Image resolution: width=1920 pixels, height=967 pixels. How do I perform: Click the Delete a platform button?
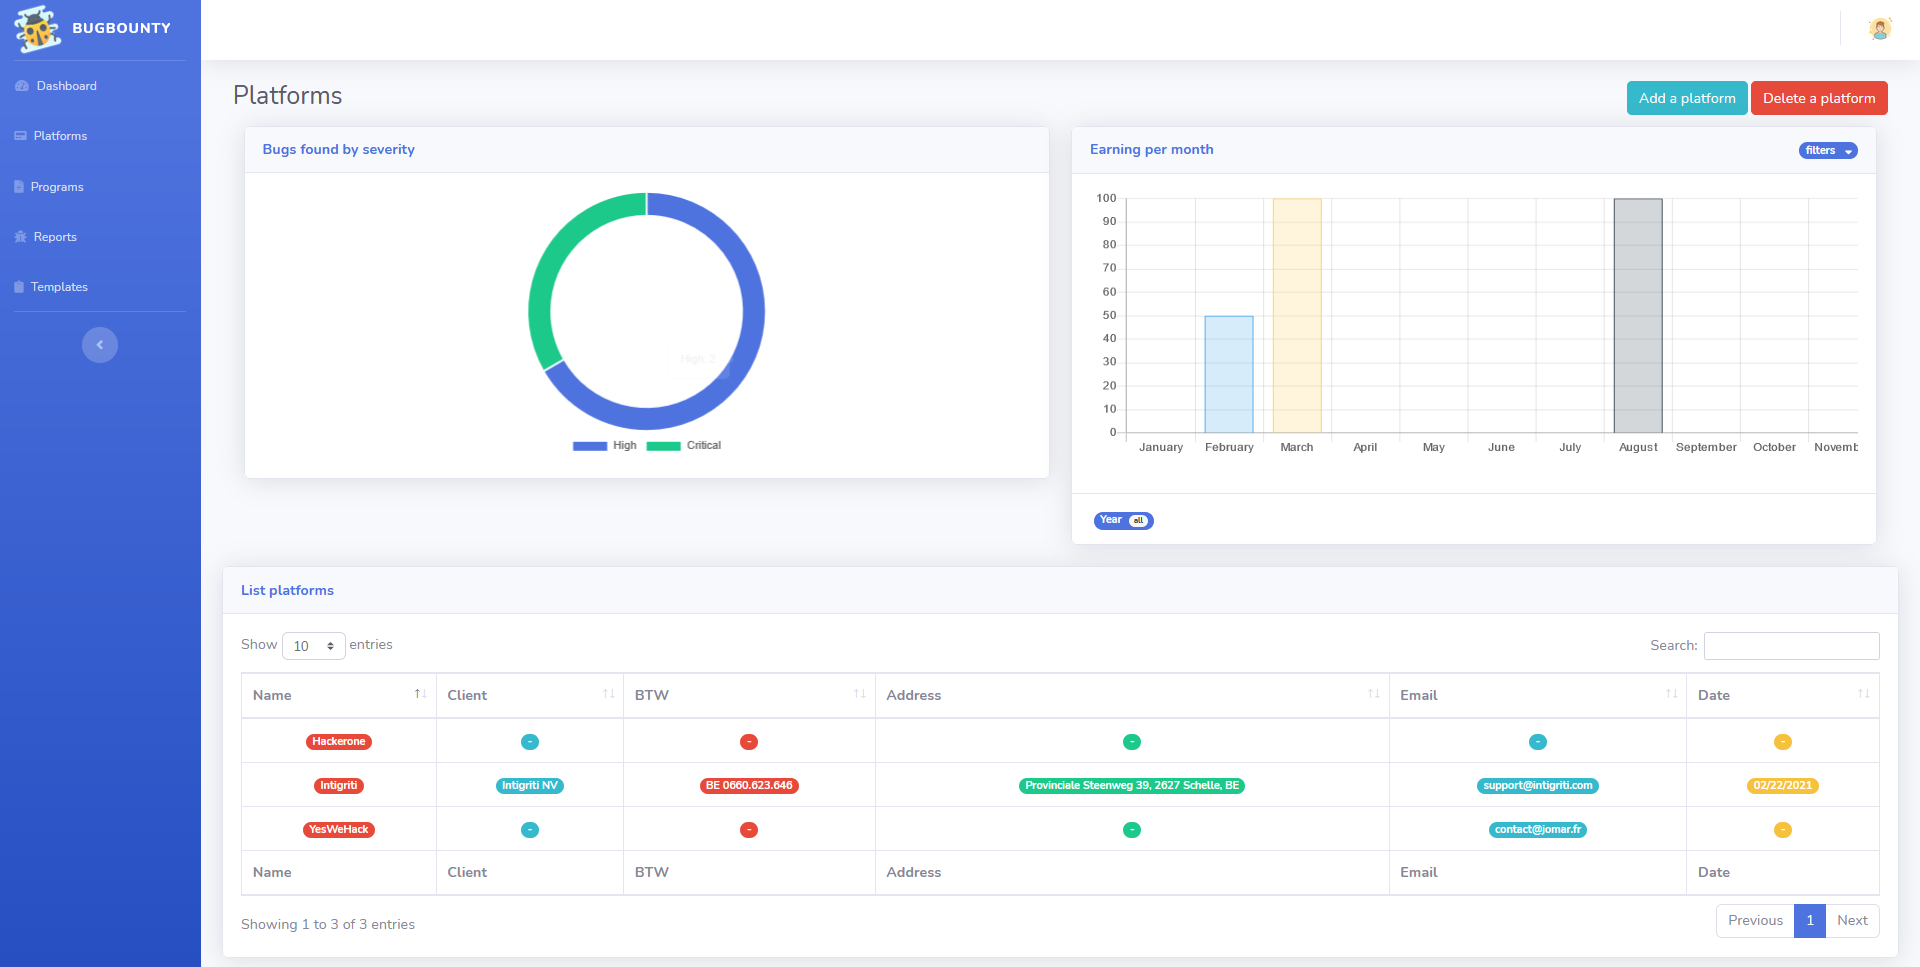(x=1819, y=98)
